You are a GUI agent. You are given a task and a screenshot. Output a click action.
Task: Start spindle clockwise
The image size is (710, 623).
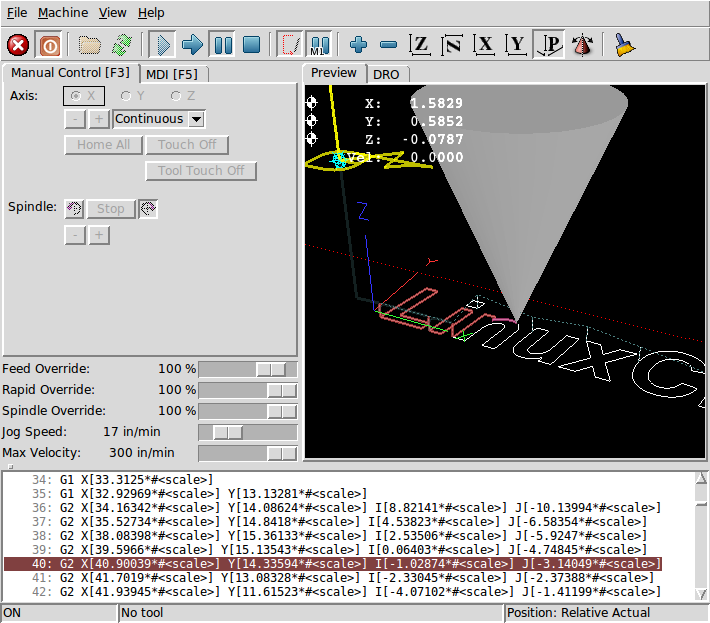pos(148,209)
